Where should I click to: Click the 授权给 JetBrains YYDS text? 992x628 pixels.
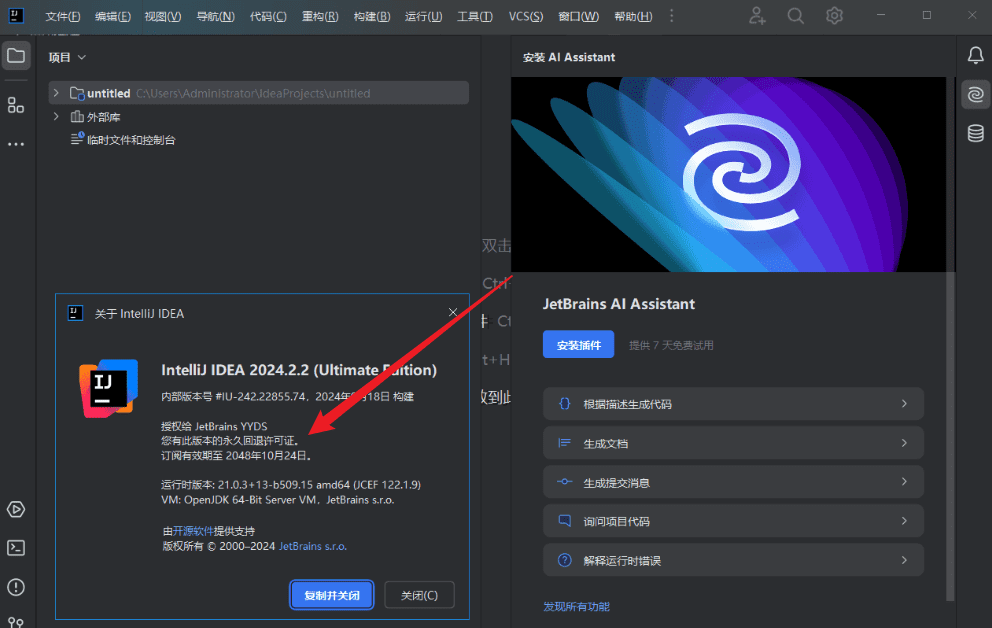click(x=214, y=426)
